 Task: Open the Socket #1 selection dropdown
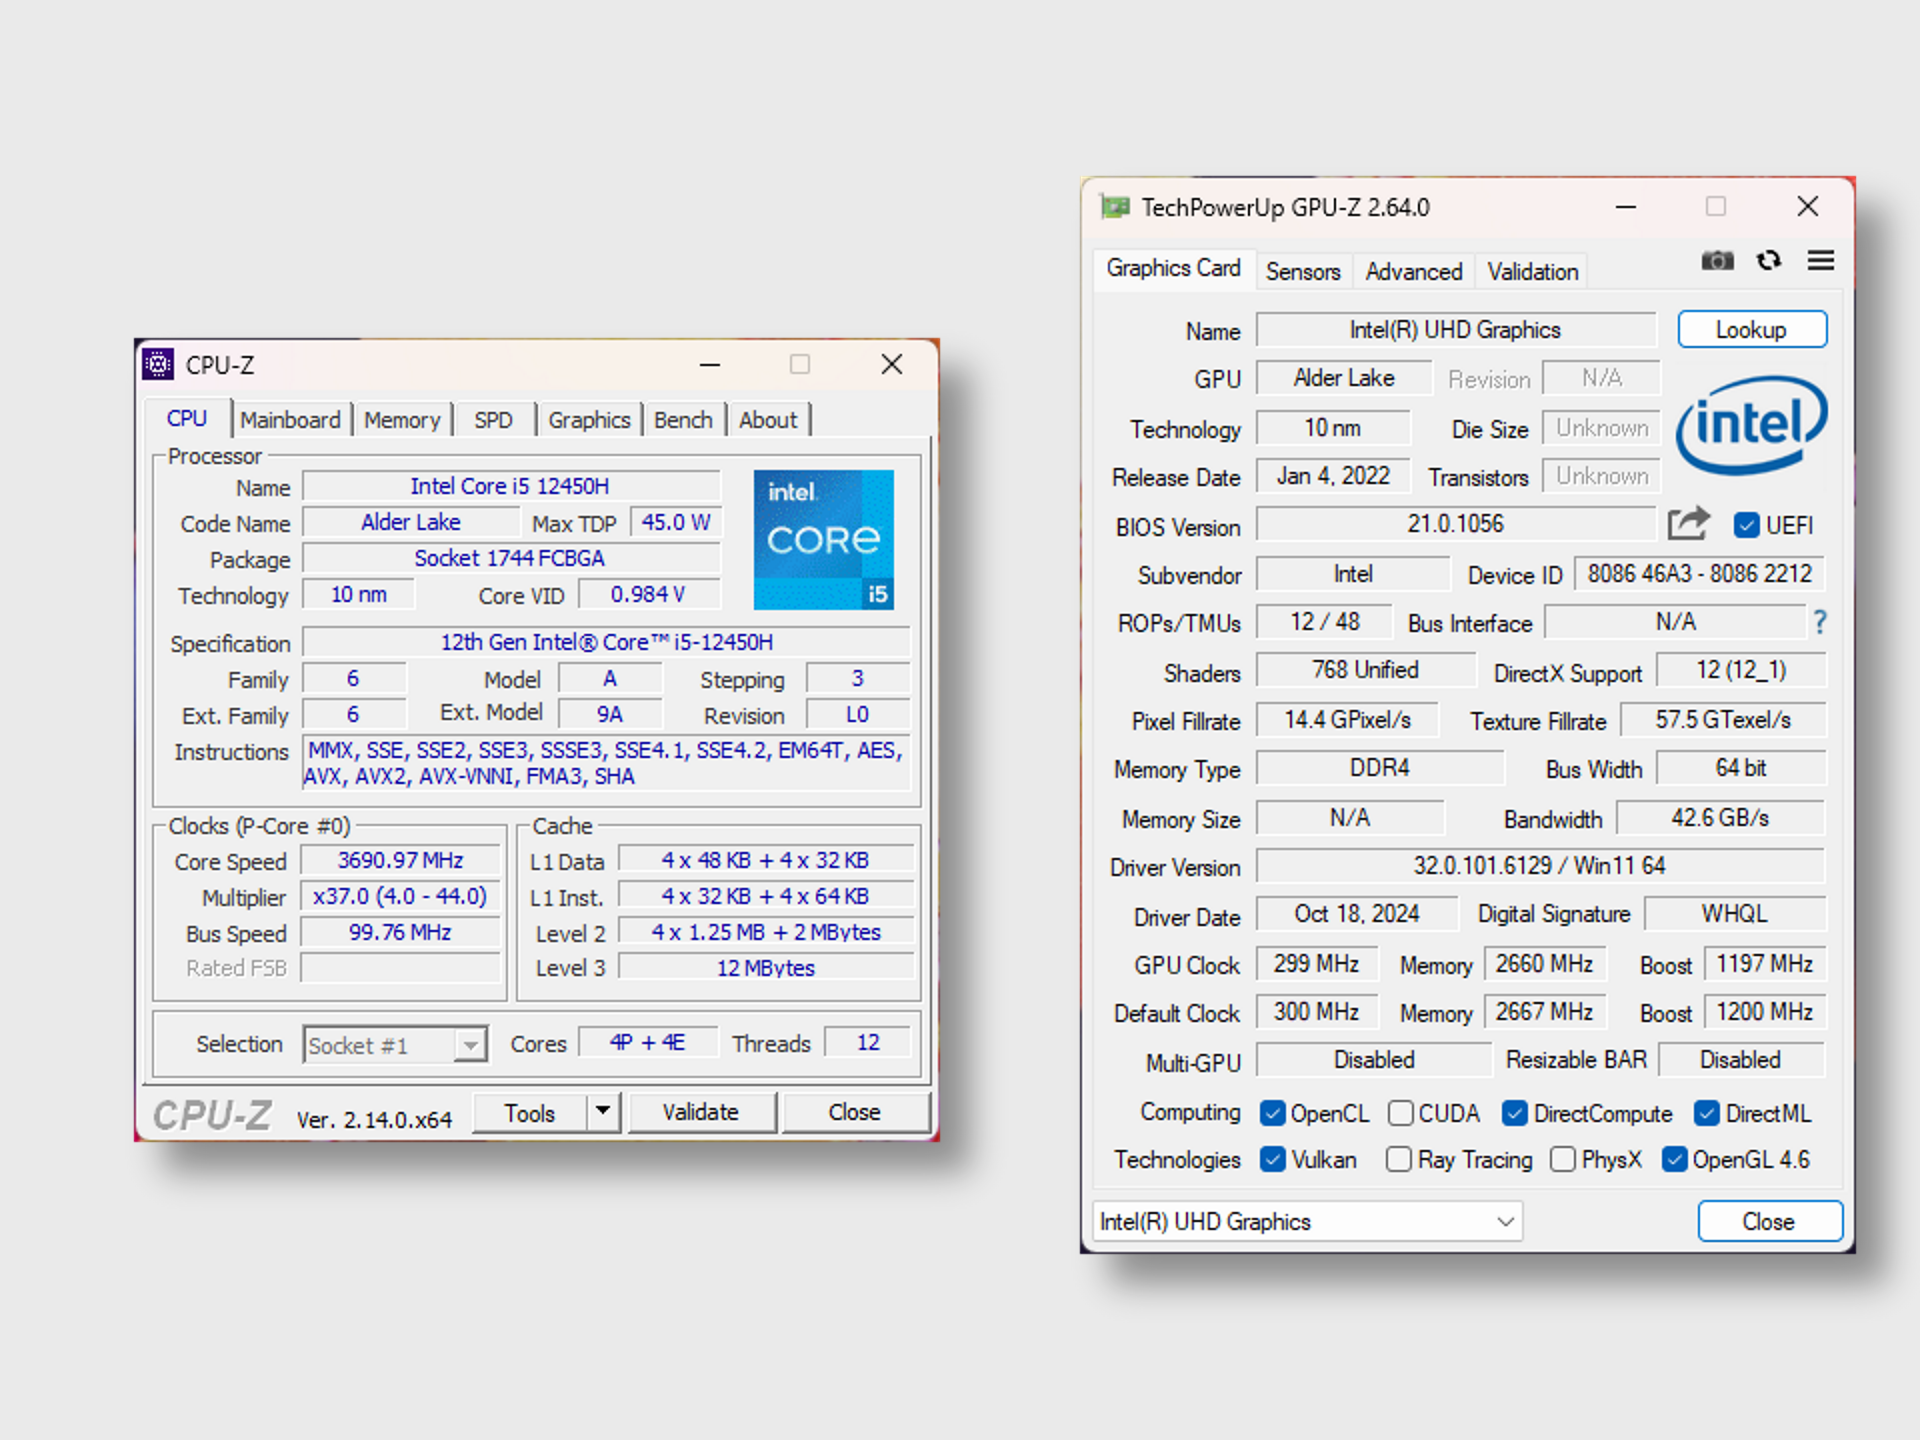tap(395, 1045)
